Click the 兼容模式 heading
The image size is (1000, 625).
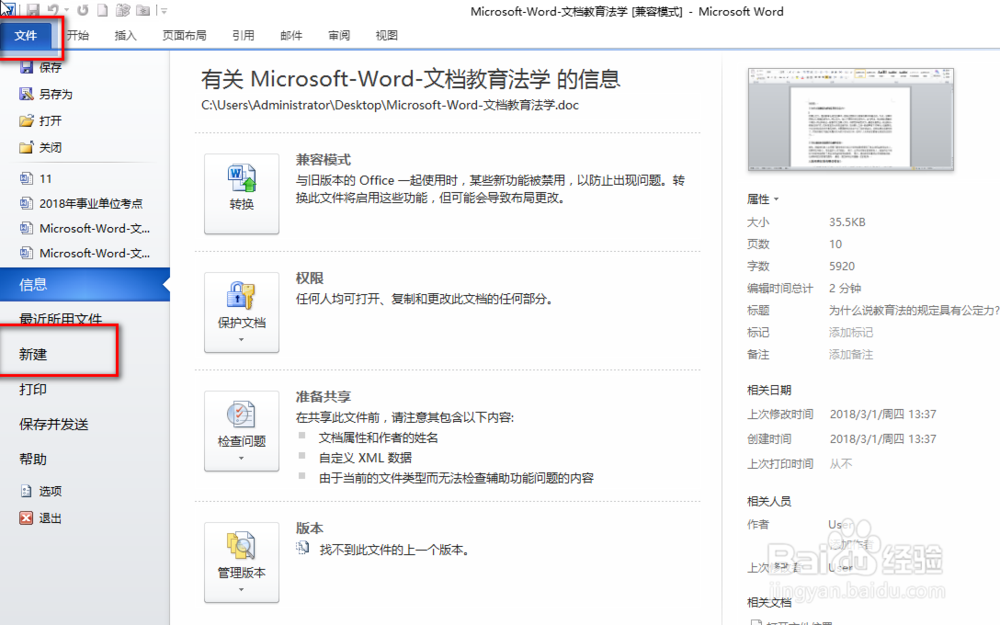(323, 160)
